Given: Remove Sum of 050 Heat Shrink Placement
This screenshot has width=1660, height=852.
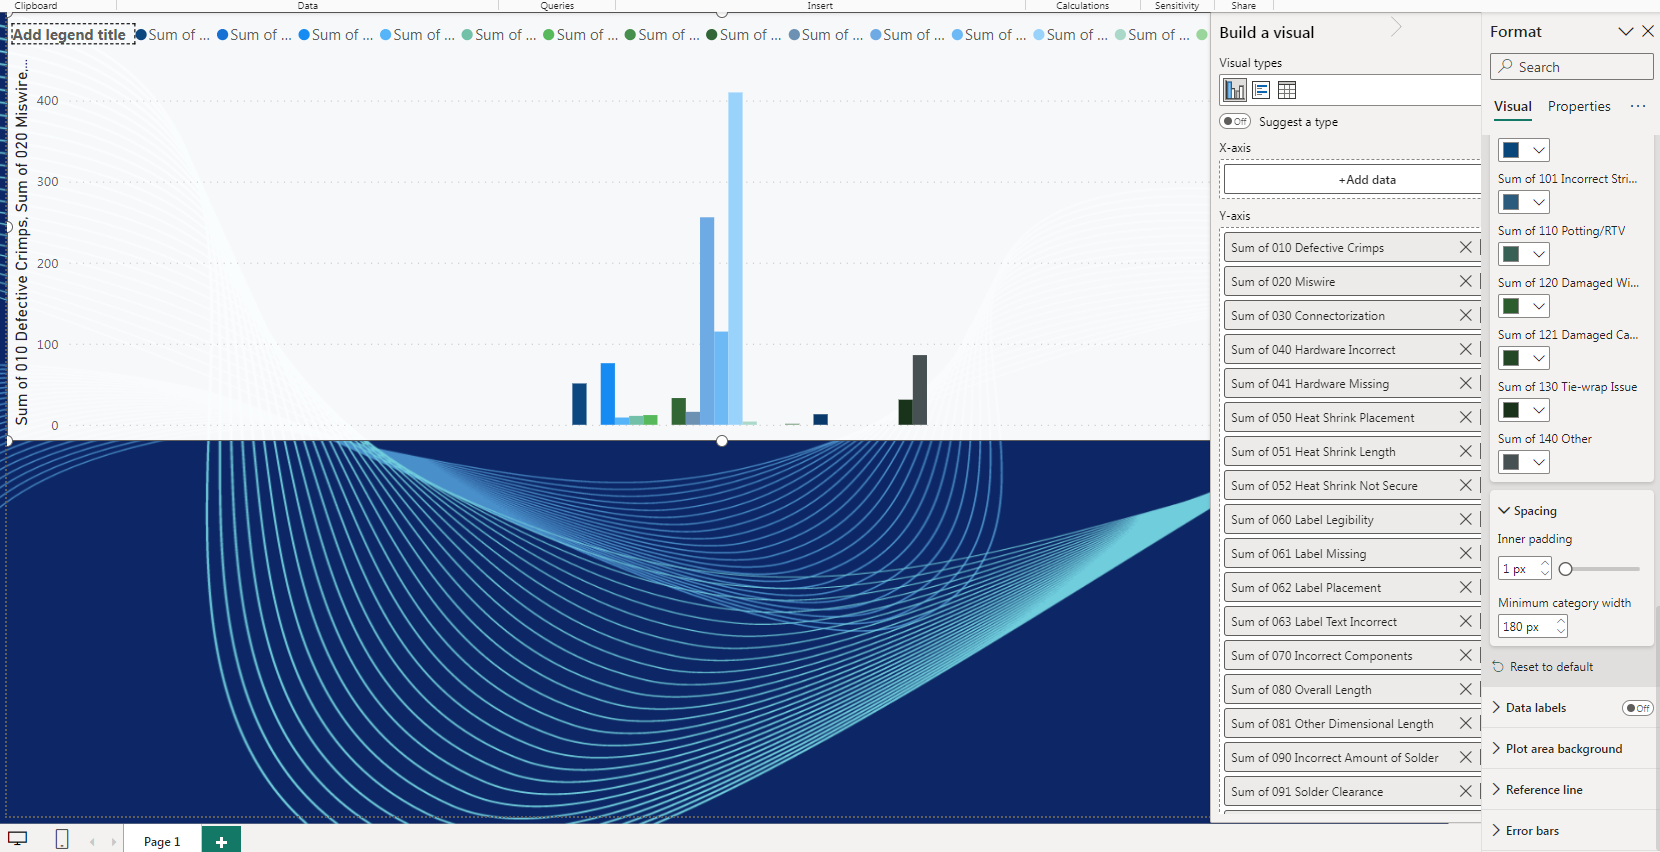Looking at the screenshot, I should (1465, 417).
